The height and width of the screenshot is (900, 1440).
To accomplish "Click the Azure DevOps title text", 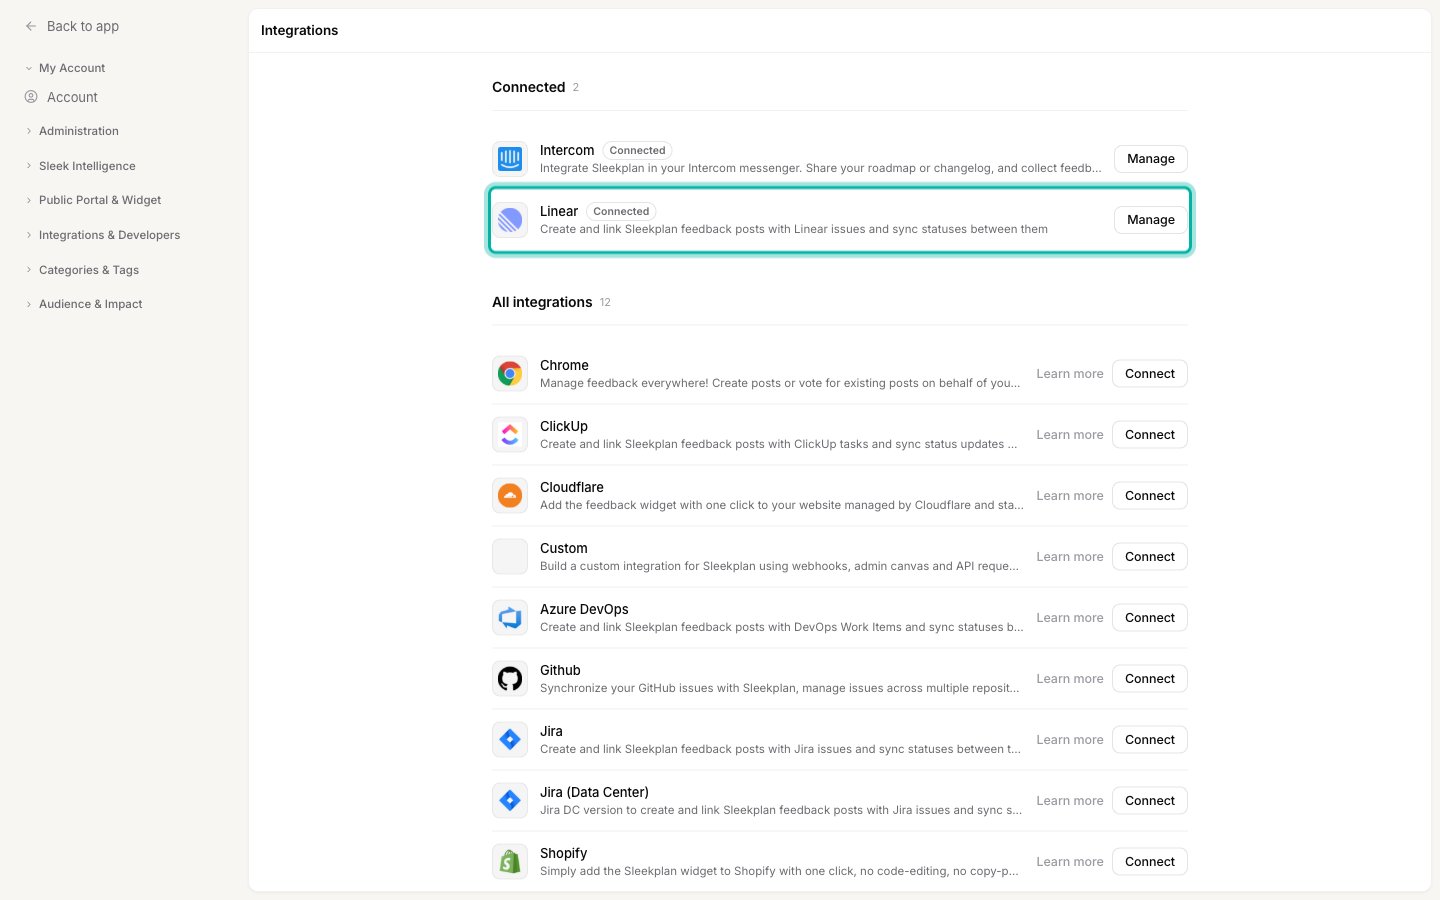I will (584, 609).
